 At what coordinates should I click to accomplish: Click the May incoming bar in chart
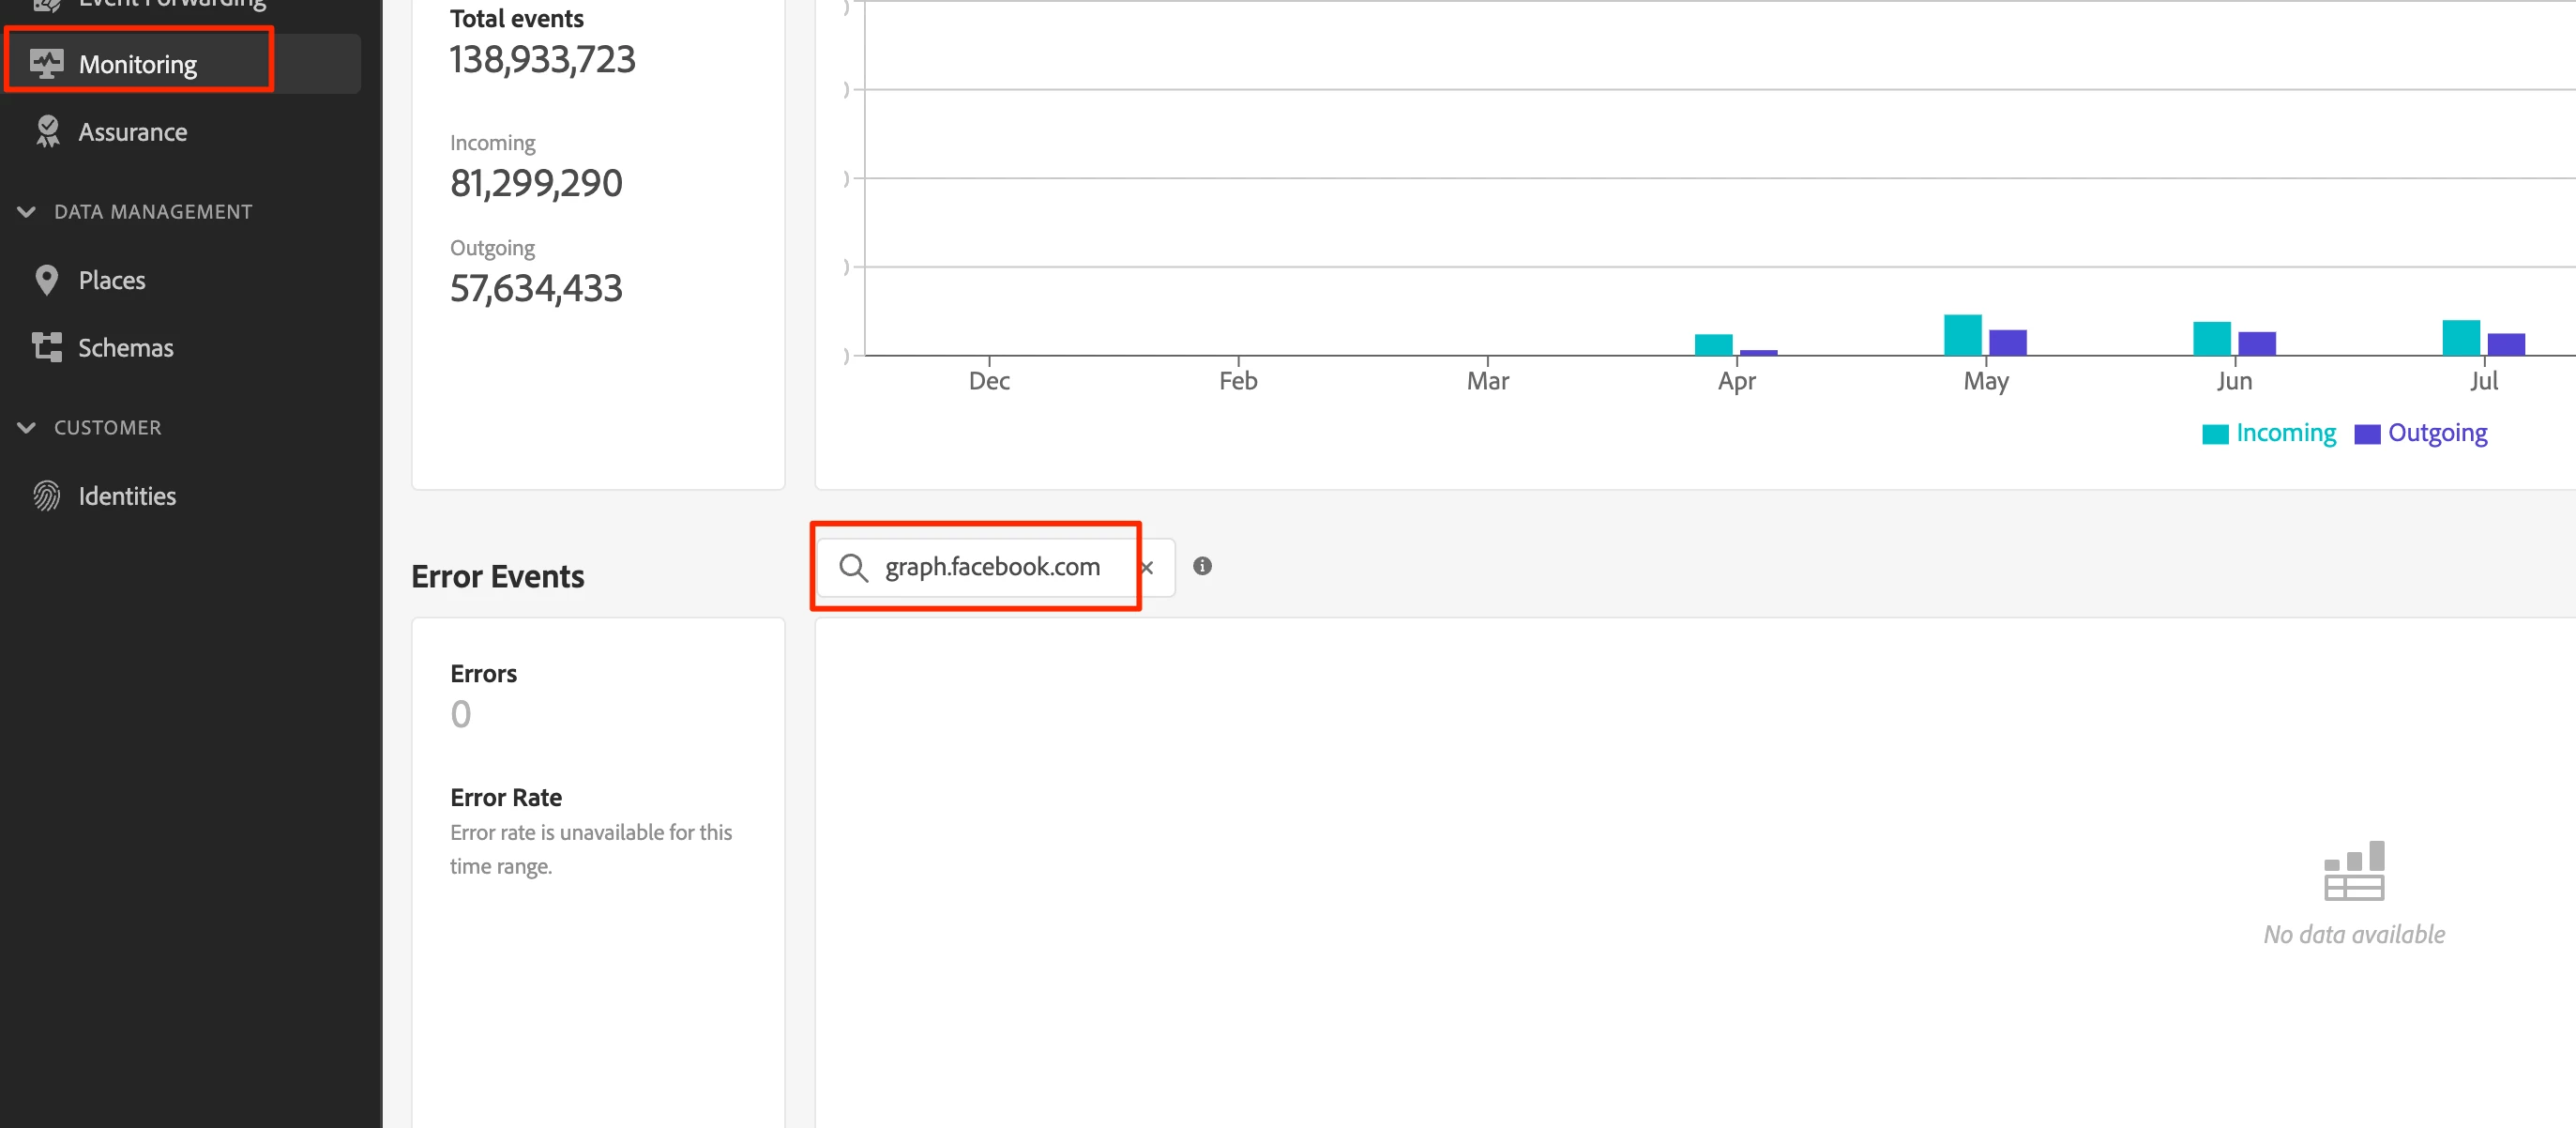coord(1962,335)
